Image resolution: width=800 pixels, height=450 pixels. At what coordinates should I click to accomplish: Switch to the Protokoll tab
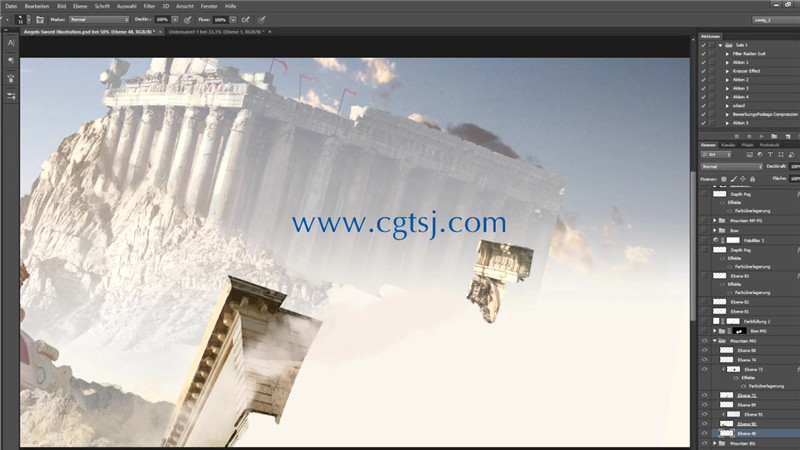pos(769,145)
